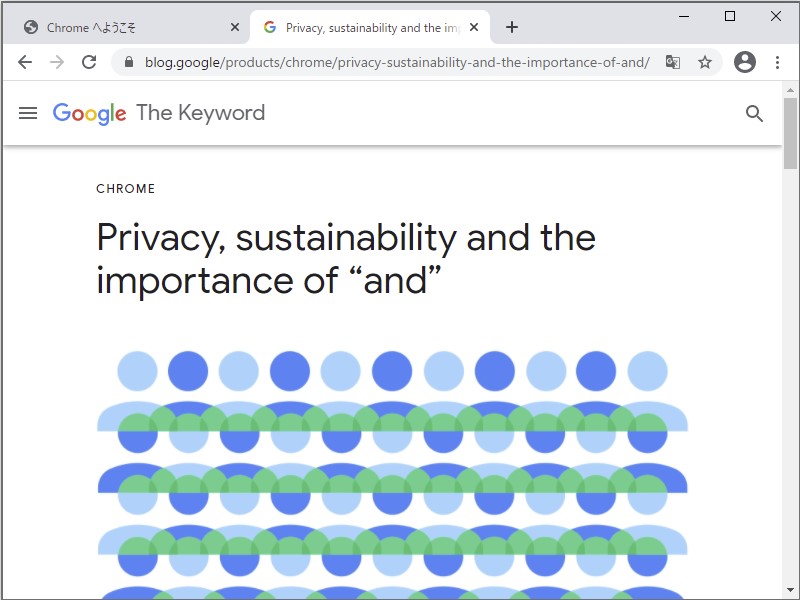Open the CHROME category label
The height and width of the screenshot is (600, 800).
point(125,188)
